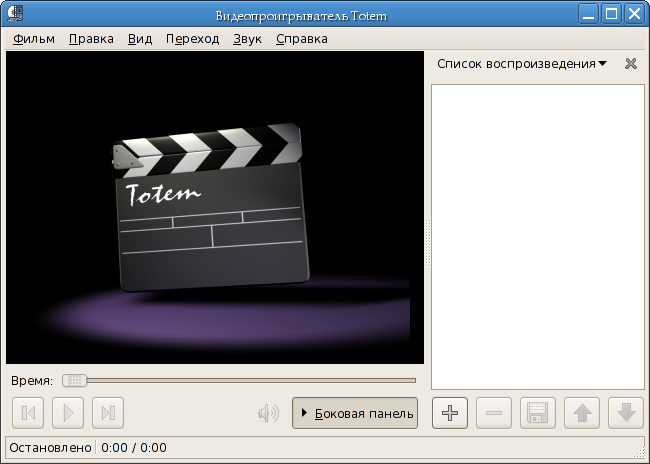Click the next chapter/track button
This screenshot has height=464, width=650.
(x=109, y=413)
